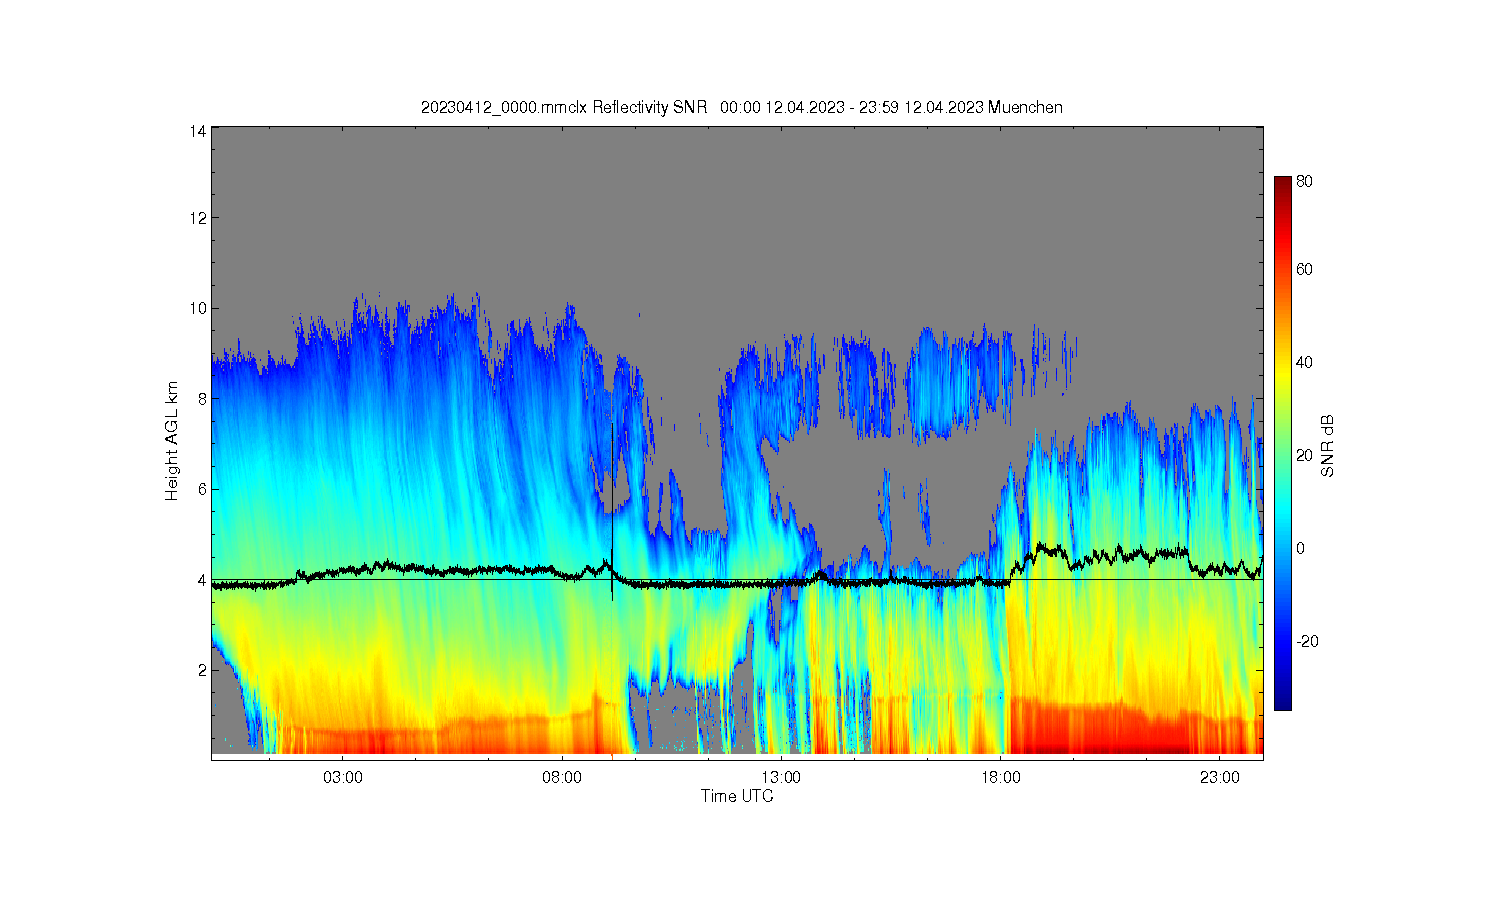Select the 13:00 time tick label
1500x900 pixels.
(x=781, y=777)
